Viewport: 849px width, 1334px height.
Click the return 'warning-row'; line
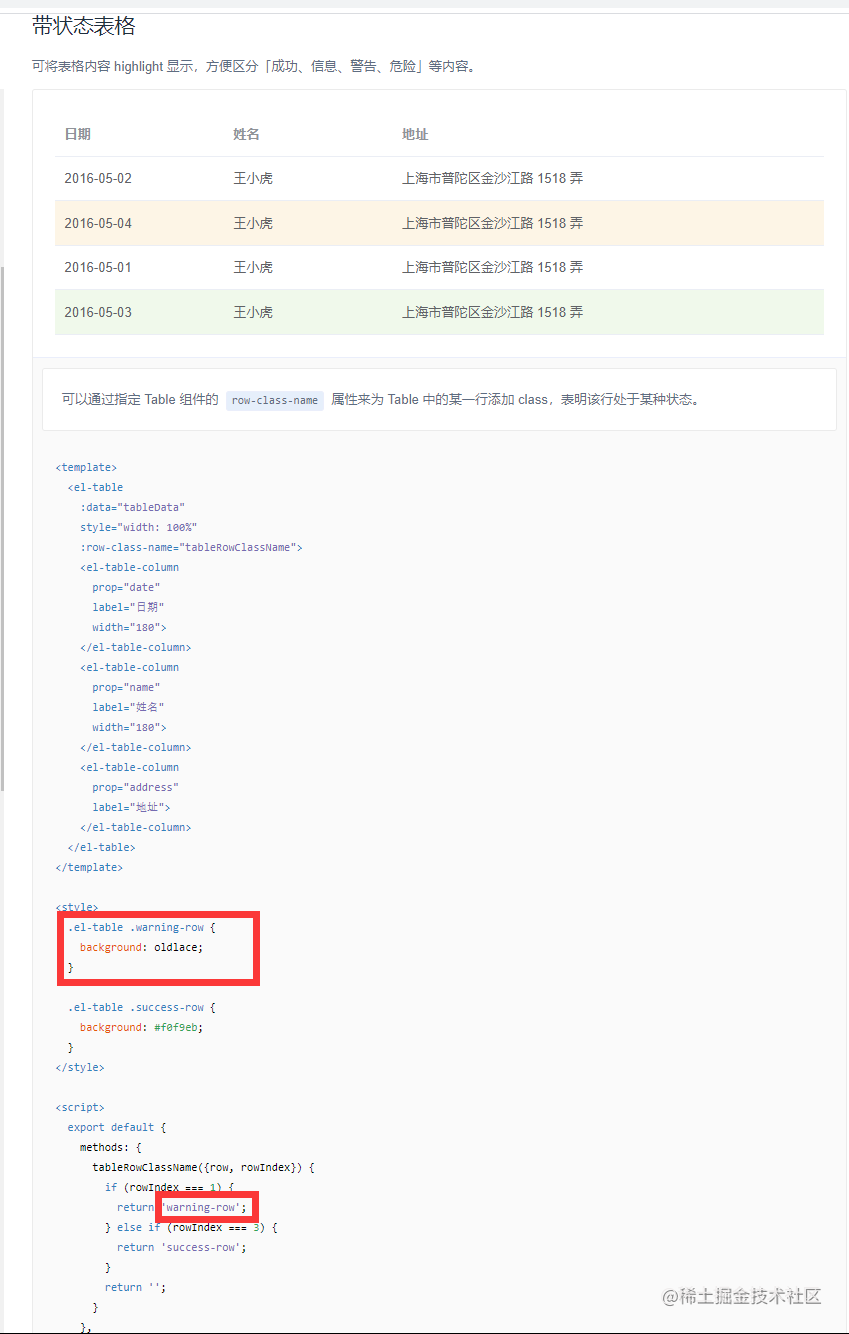(182, 1207)
